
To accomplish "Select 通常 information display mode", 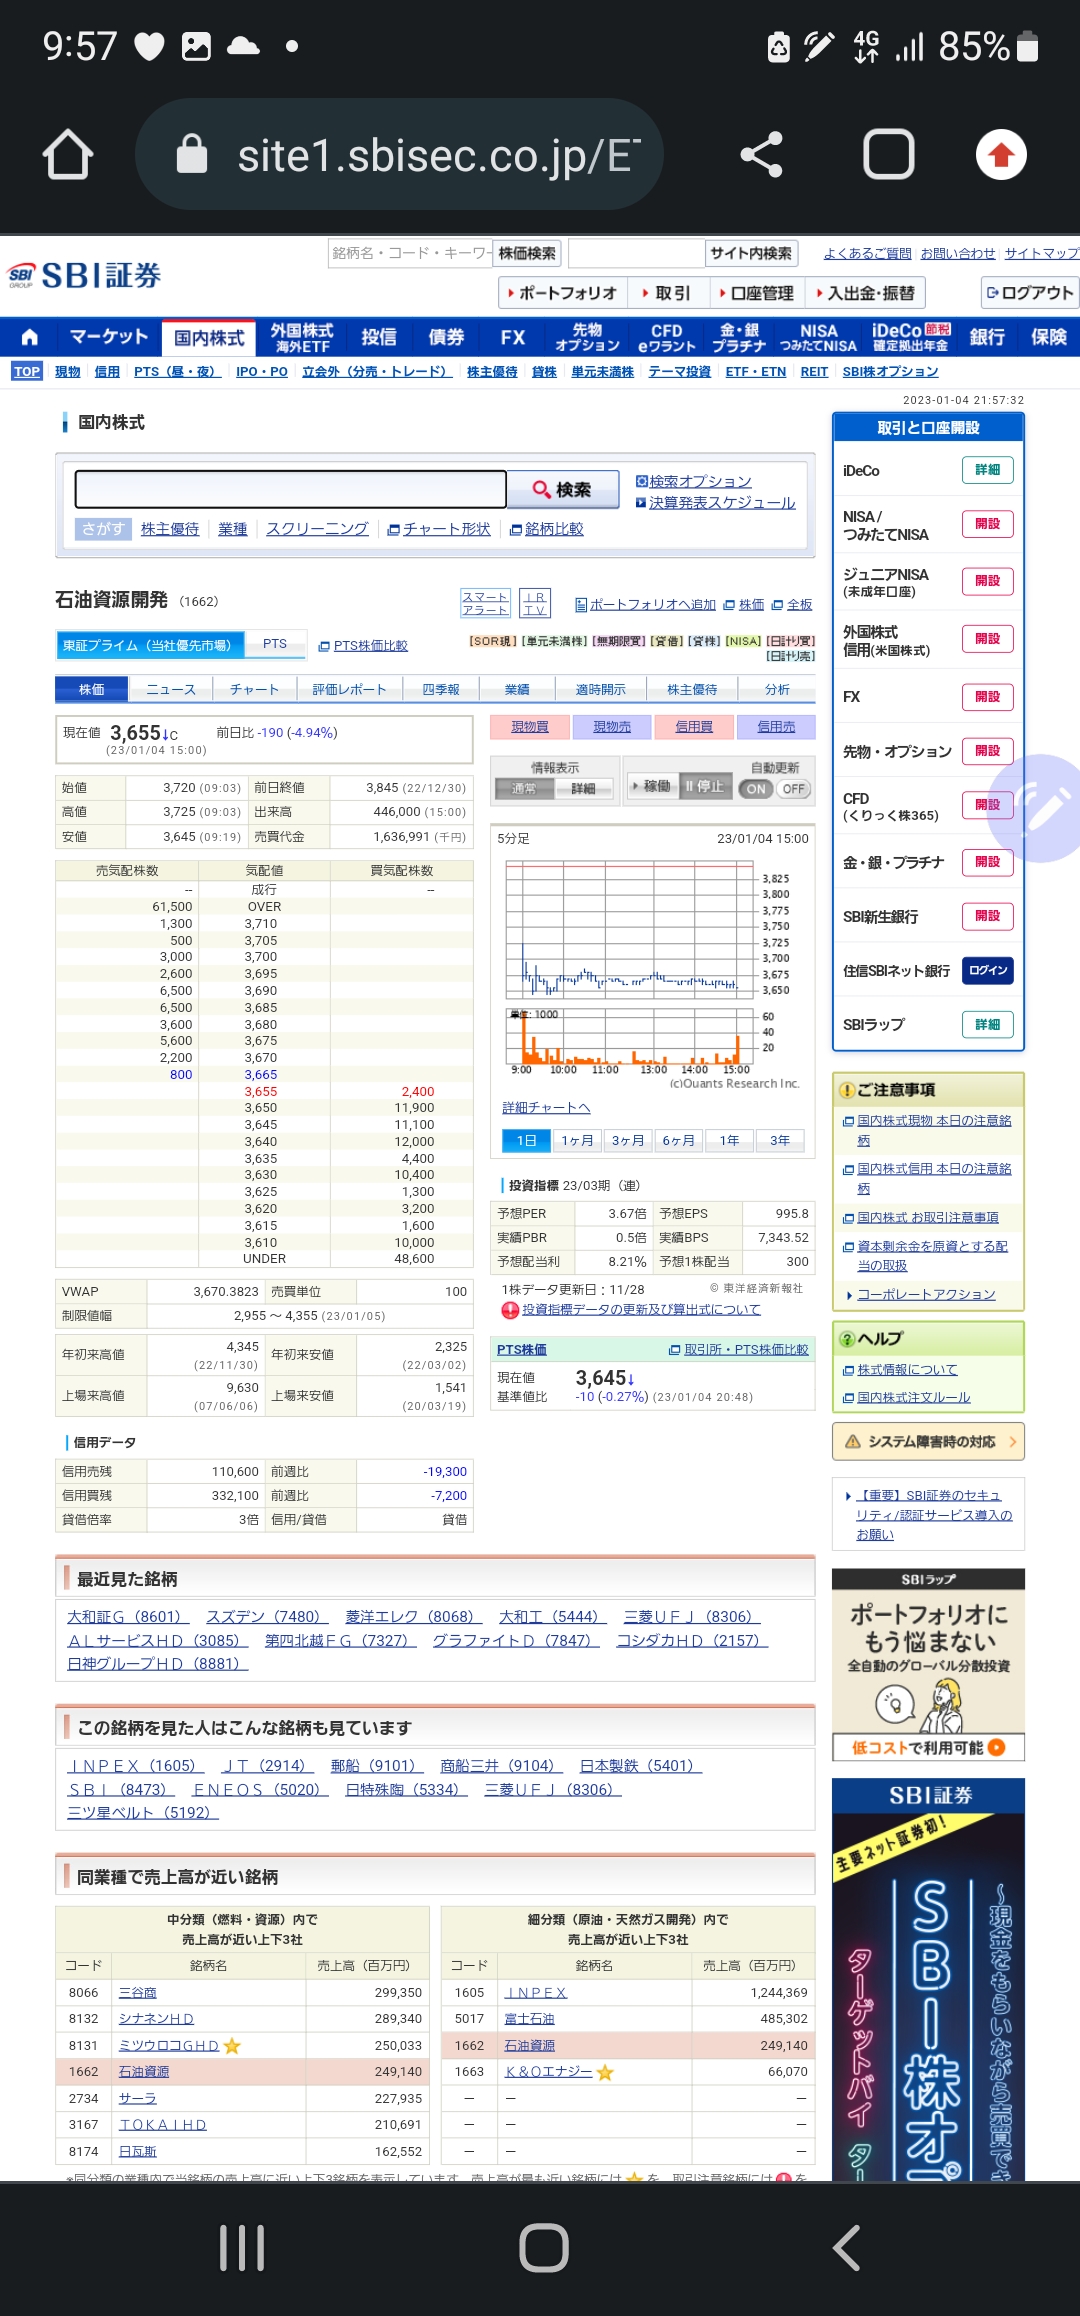I will coord(524,789).
